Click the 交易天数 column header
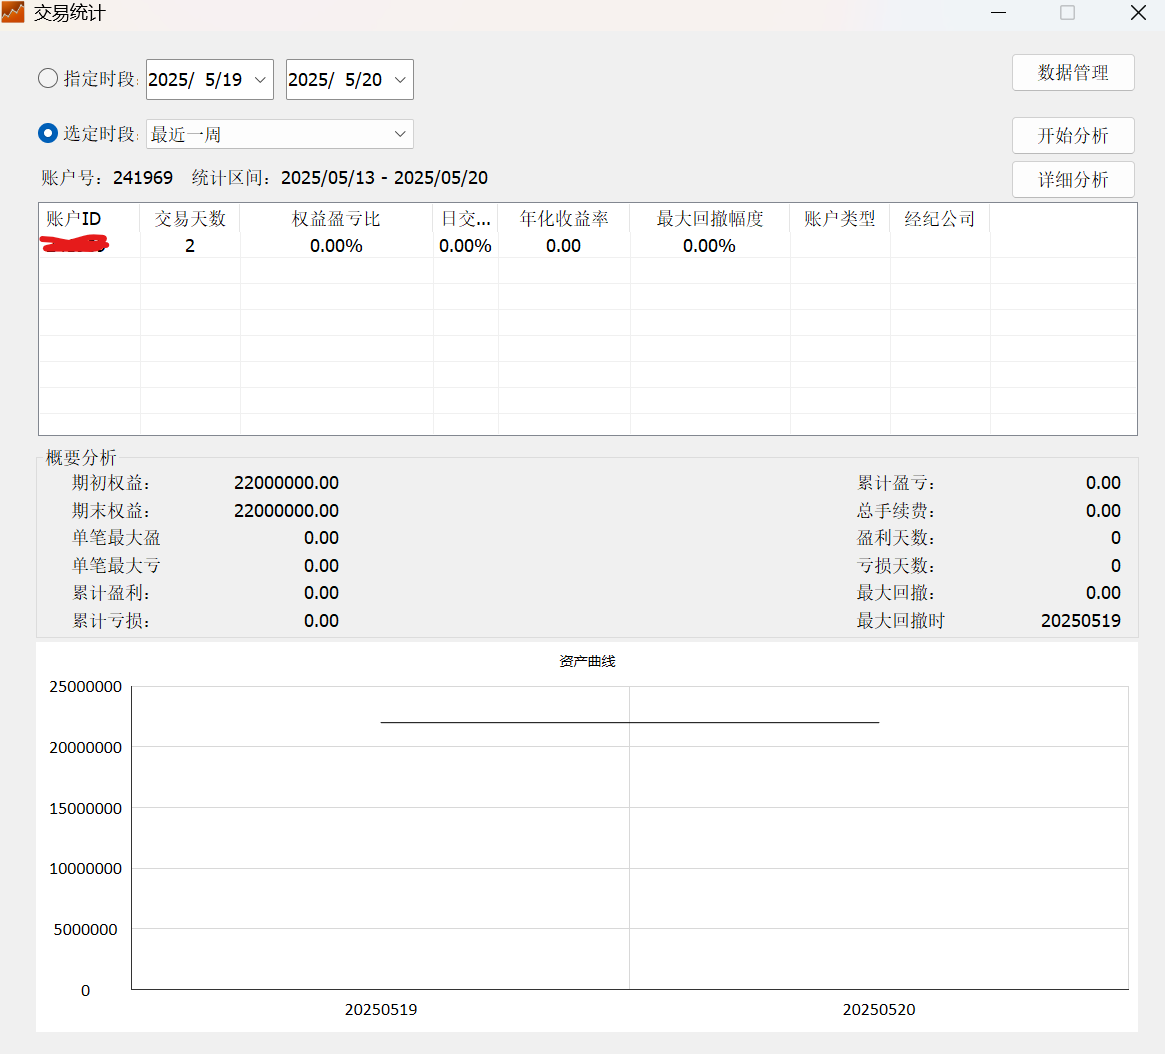Viewport: 1165px width, 1054px height. (x=190, y=219)
